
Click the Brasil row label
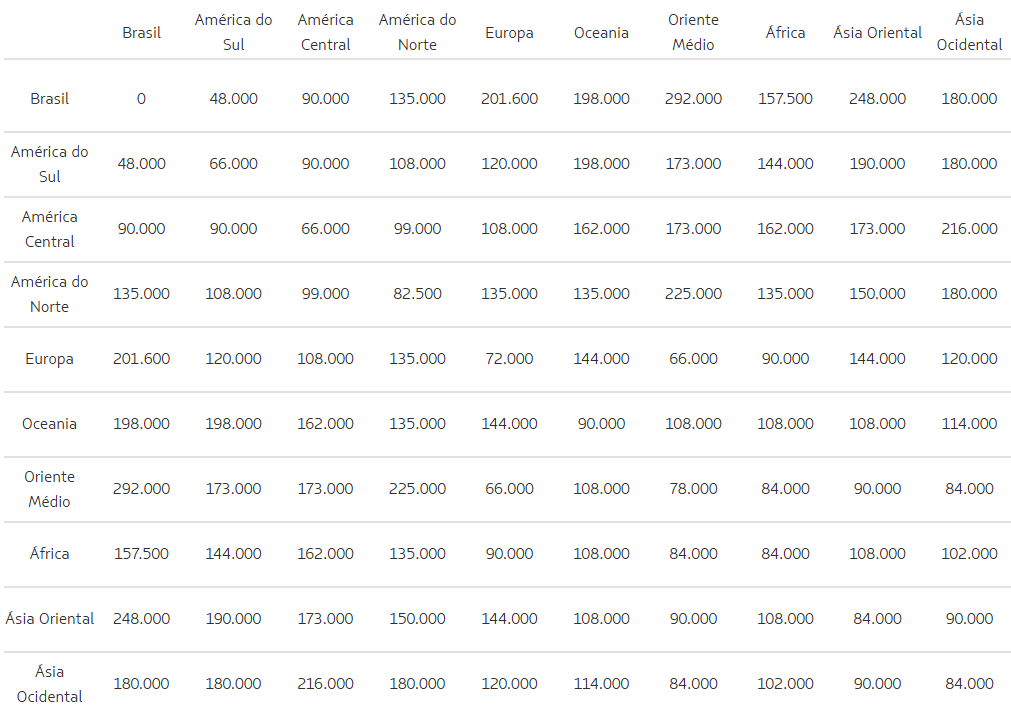pyautogui.click(x=50, y=99)
